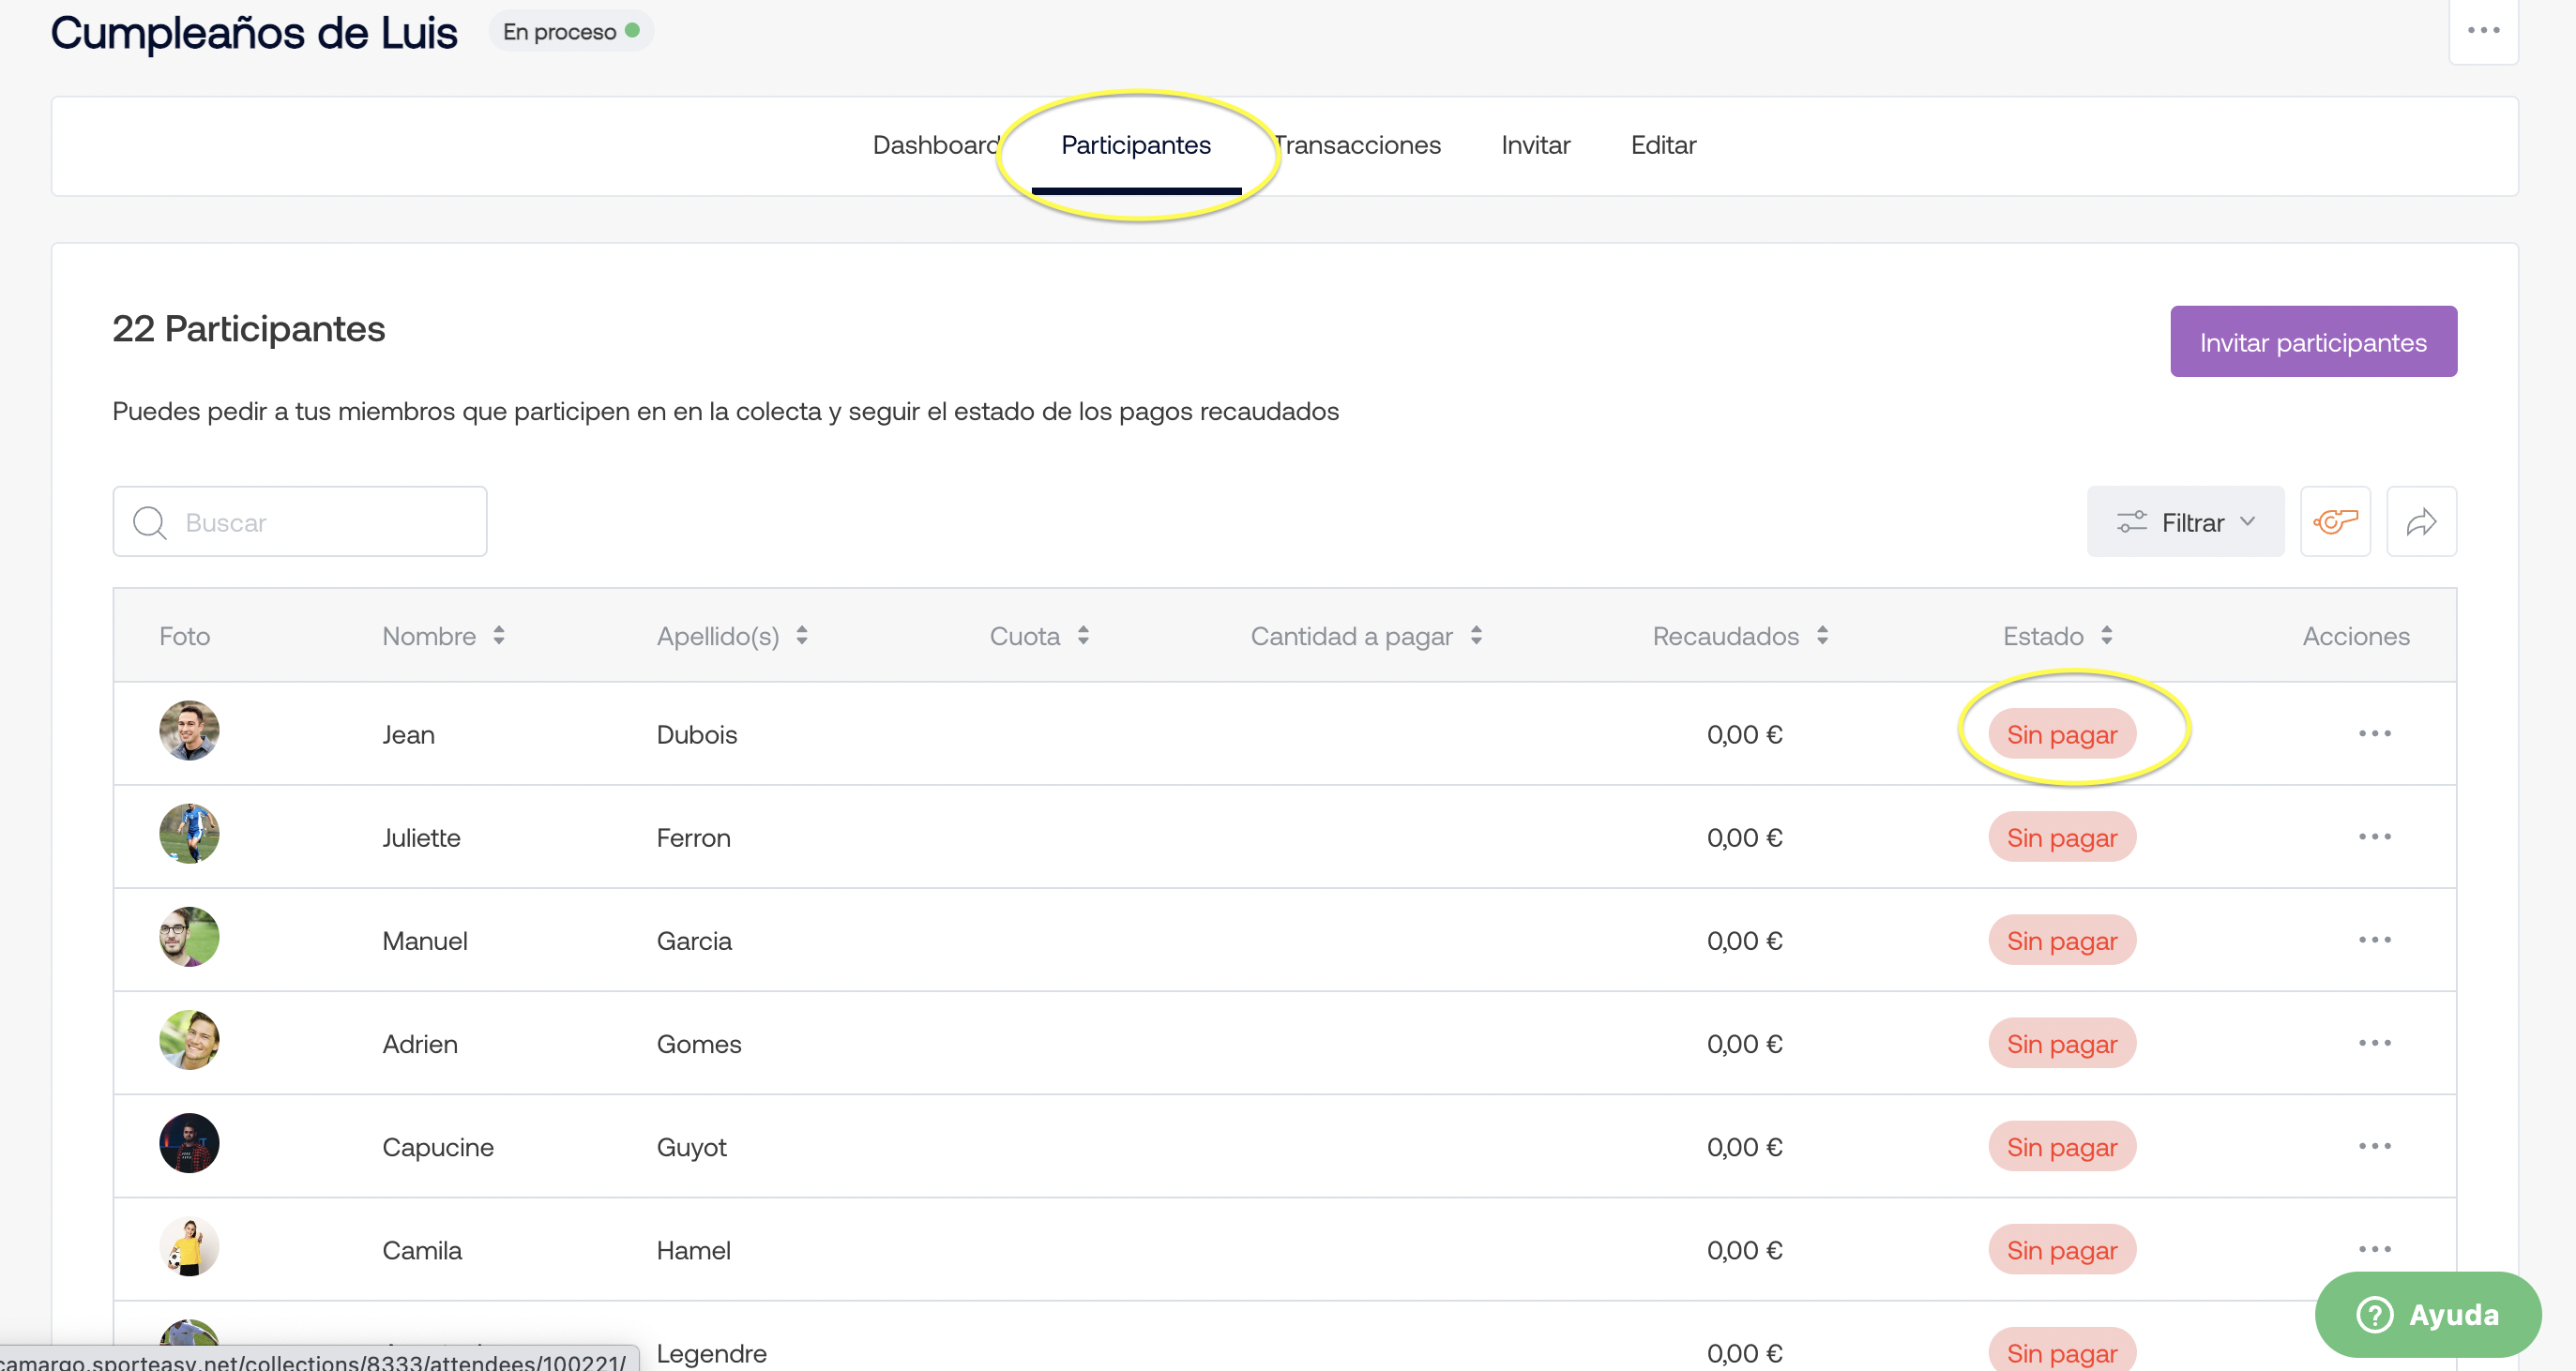The image size is (2576, 1371).
Task: Click the surname Dubois
Action: (697, 734)
